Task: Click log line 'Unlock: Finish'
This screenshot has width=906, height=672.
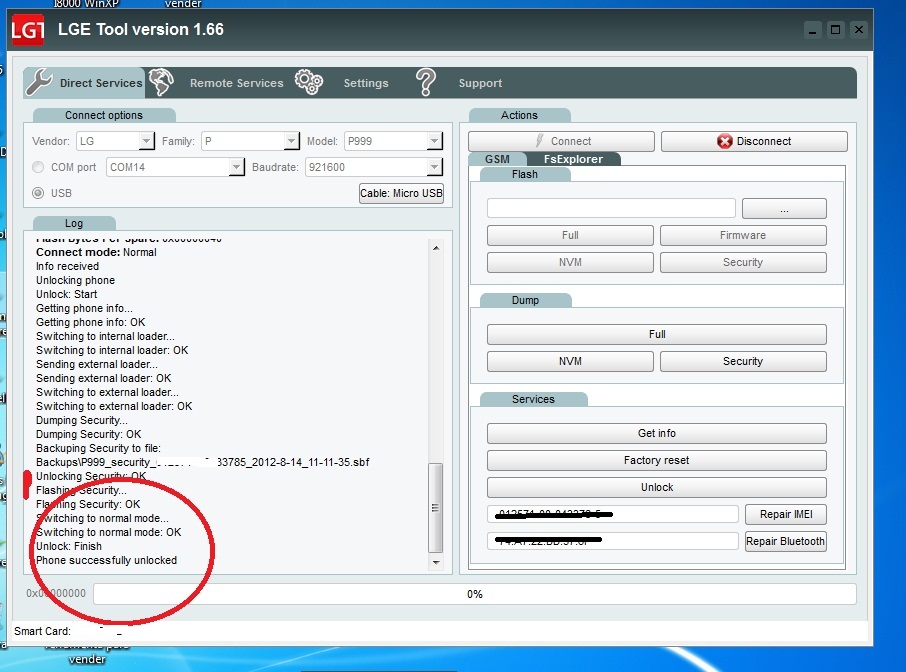Action: (x=69, y=547)
